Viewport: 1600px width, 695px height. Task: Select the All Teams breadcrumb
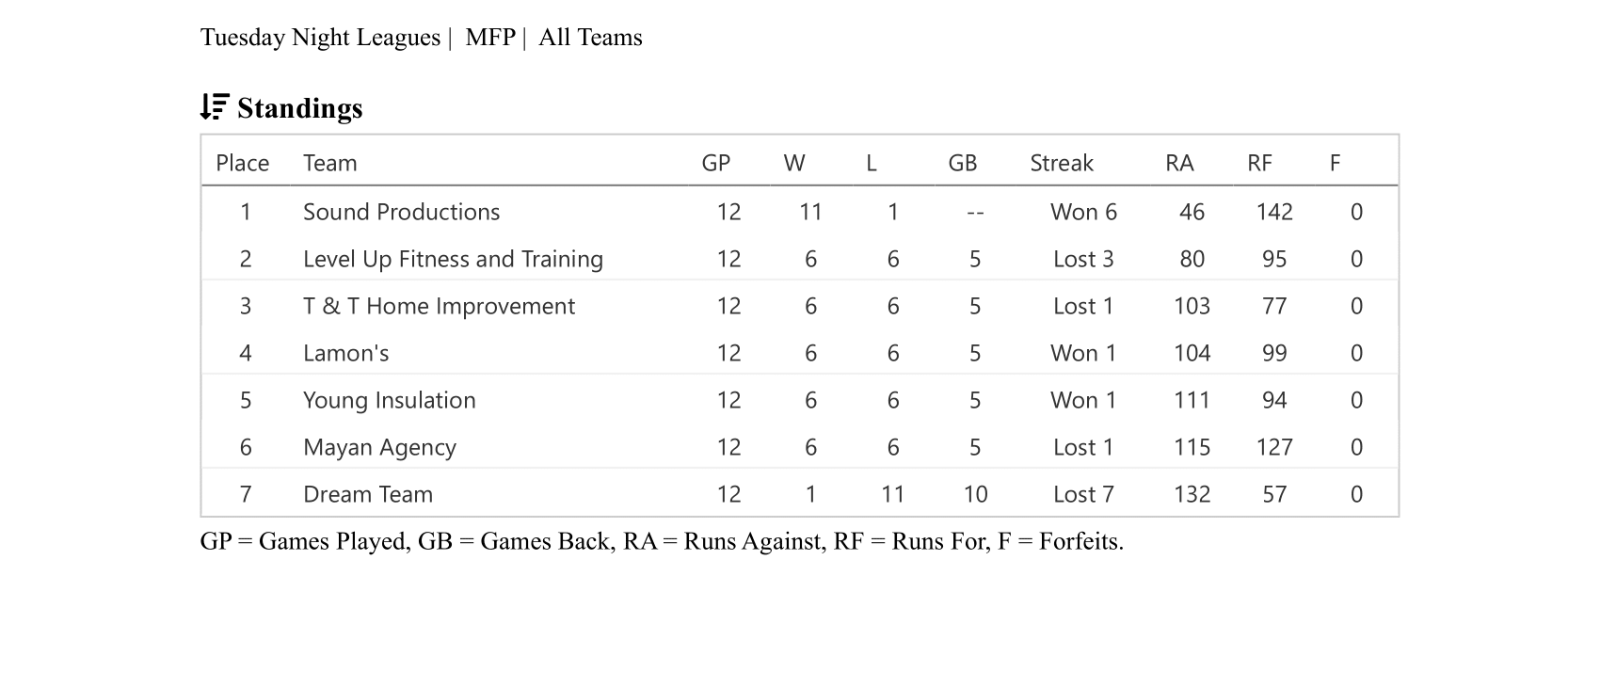click(590, 38)
